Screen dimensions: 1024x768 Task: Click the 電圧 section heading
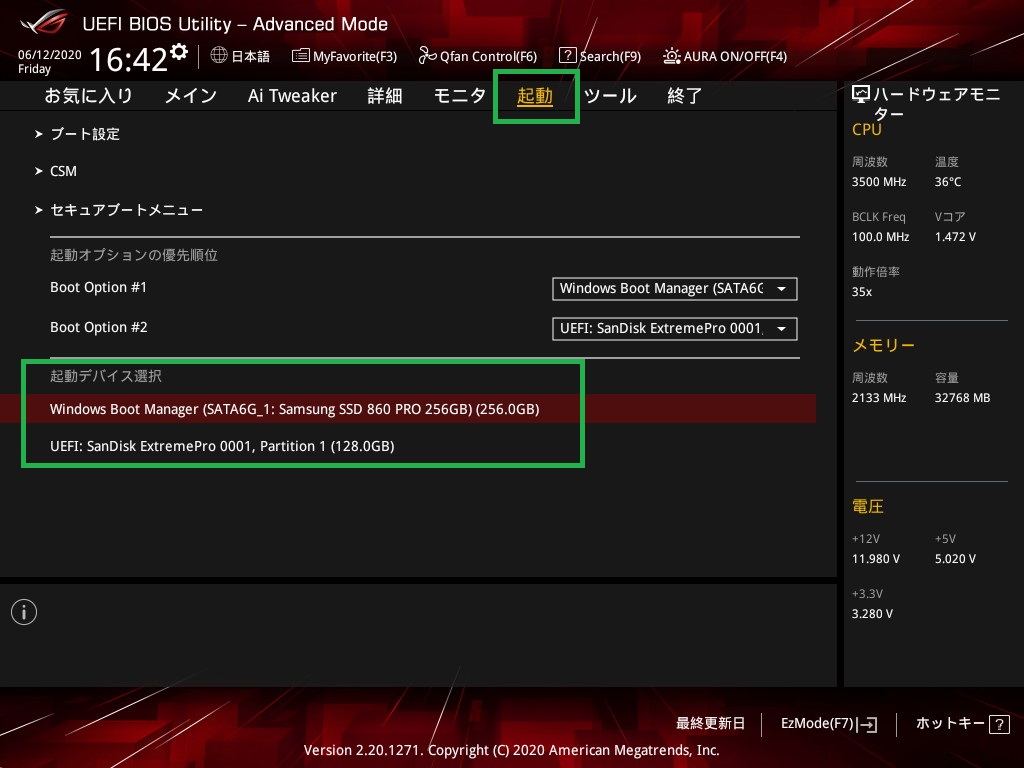(868, 506)
